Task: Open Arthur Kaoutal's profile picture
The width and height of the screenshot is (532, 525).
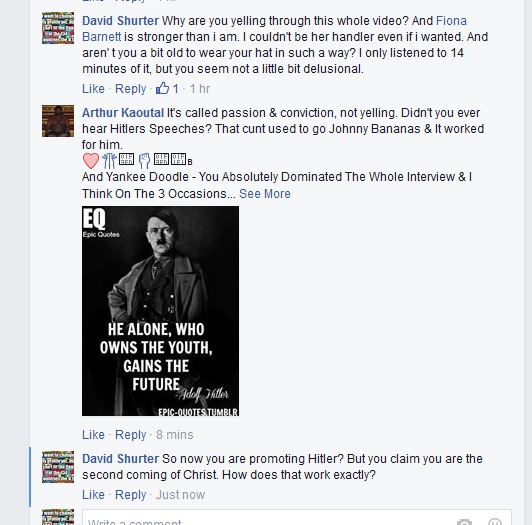Action: (x=58, y=121)
